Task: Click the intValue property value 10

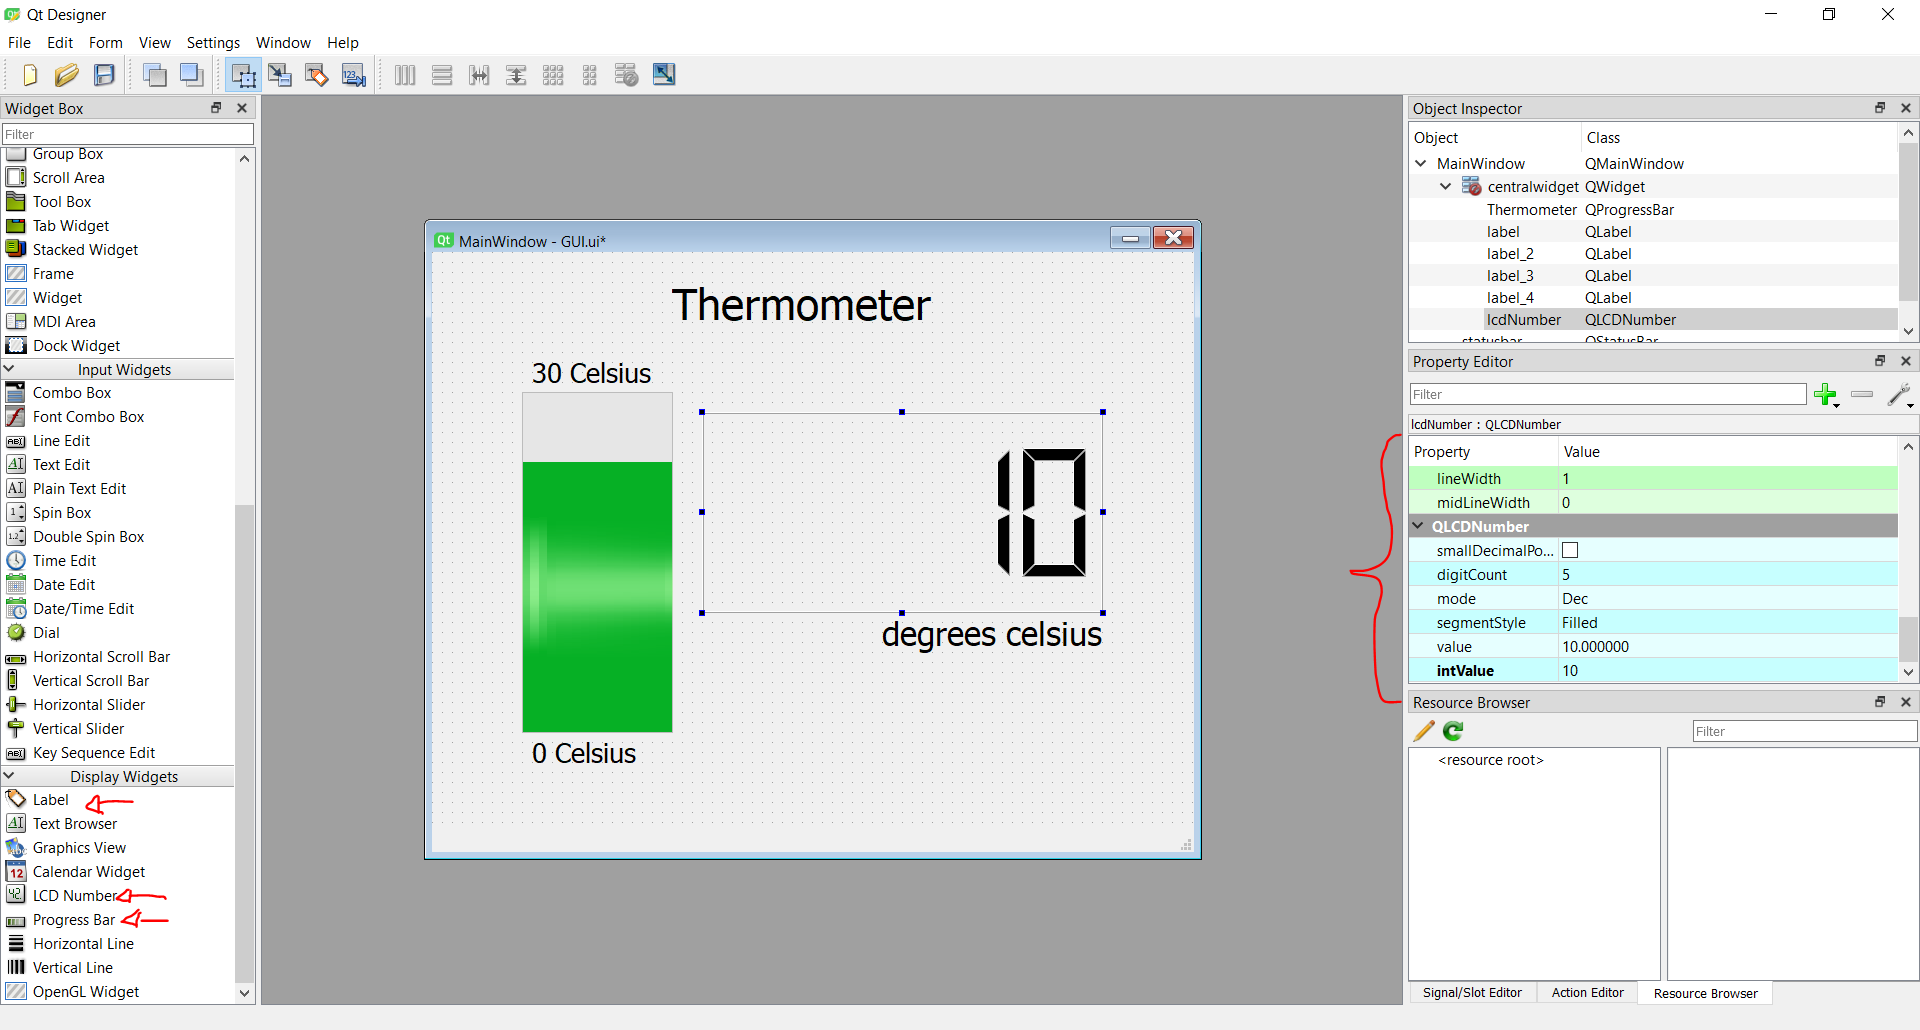Action: click(1728, 671)
